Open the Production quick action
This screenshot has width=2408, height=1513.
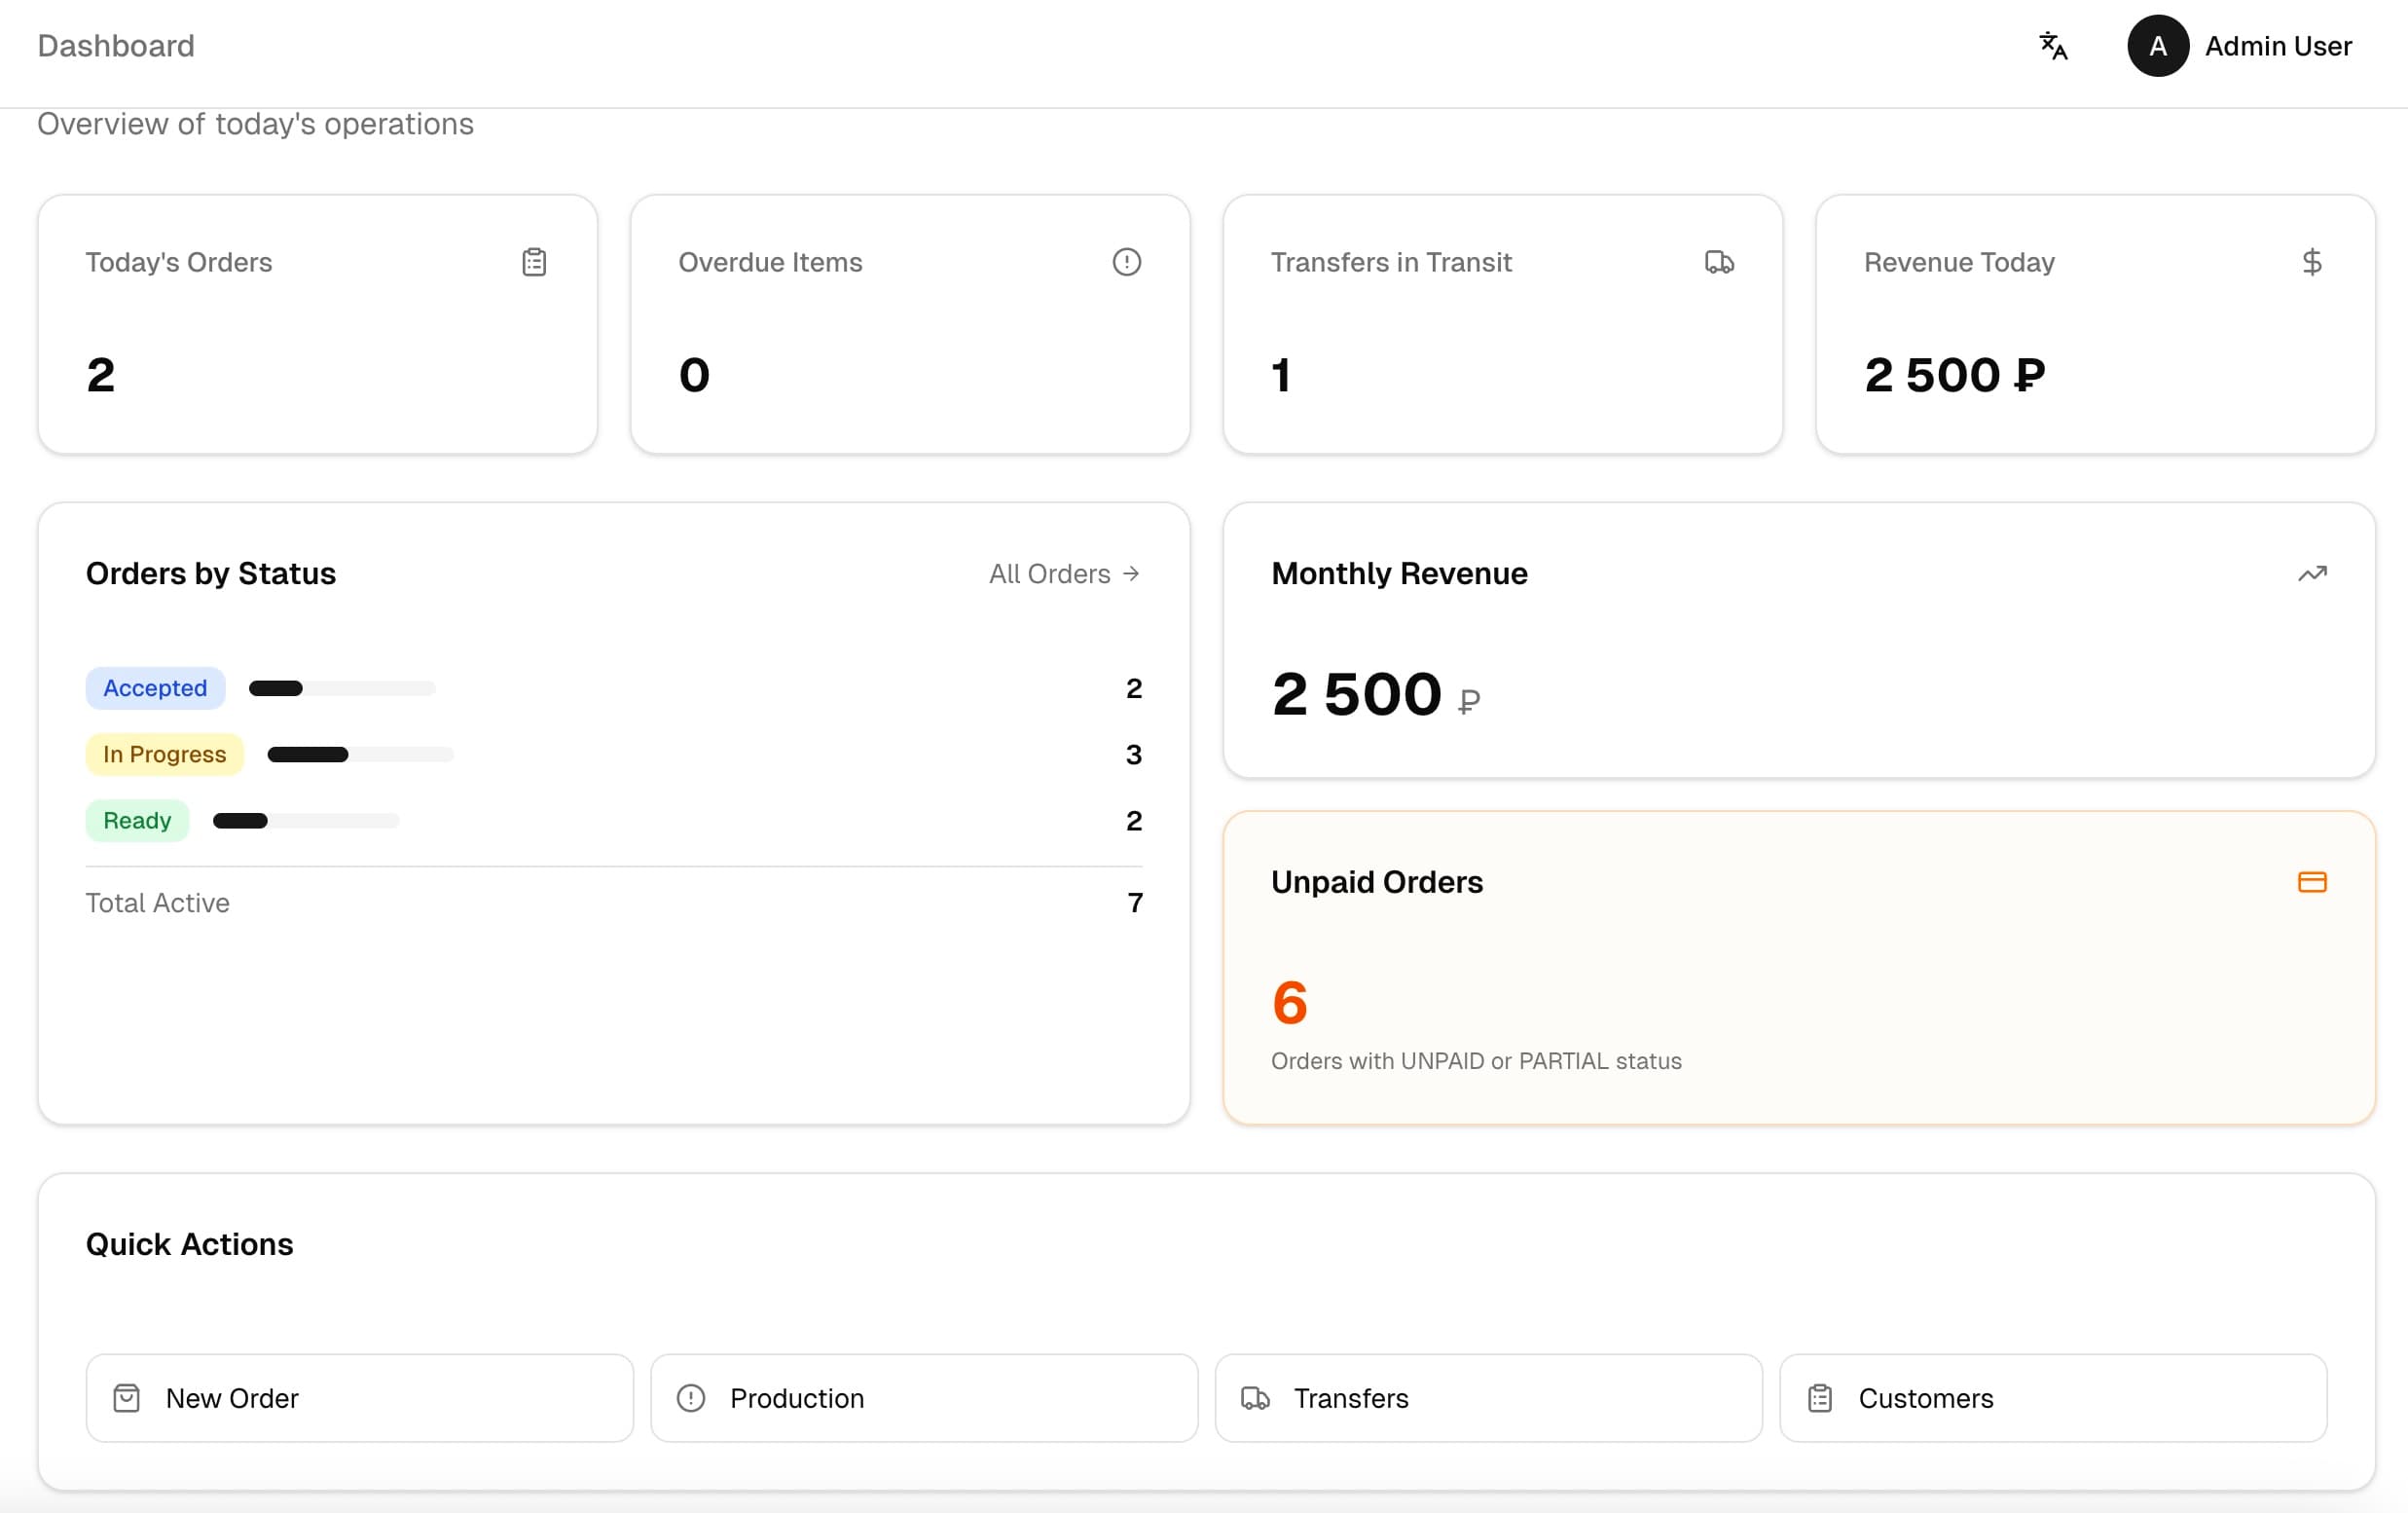924,1398
